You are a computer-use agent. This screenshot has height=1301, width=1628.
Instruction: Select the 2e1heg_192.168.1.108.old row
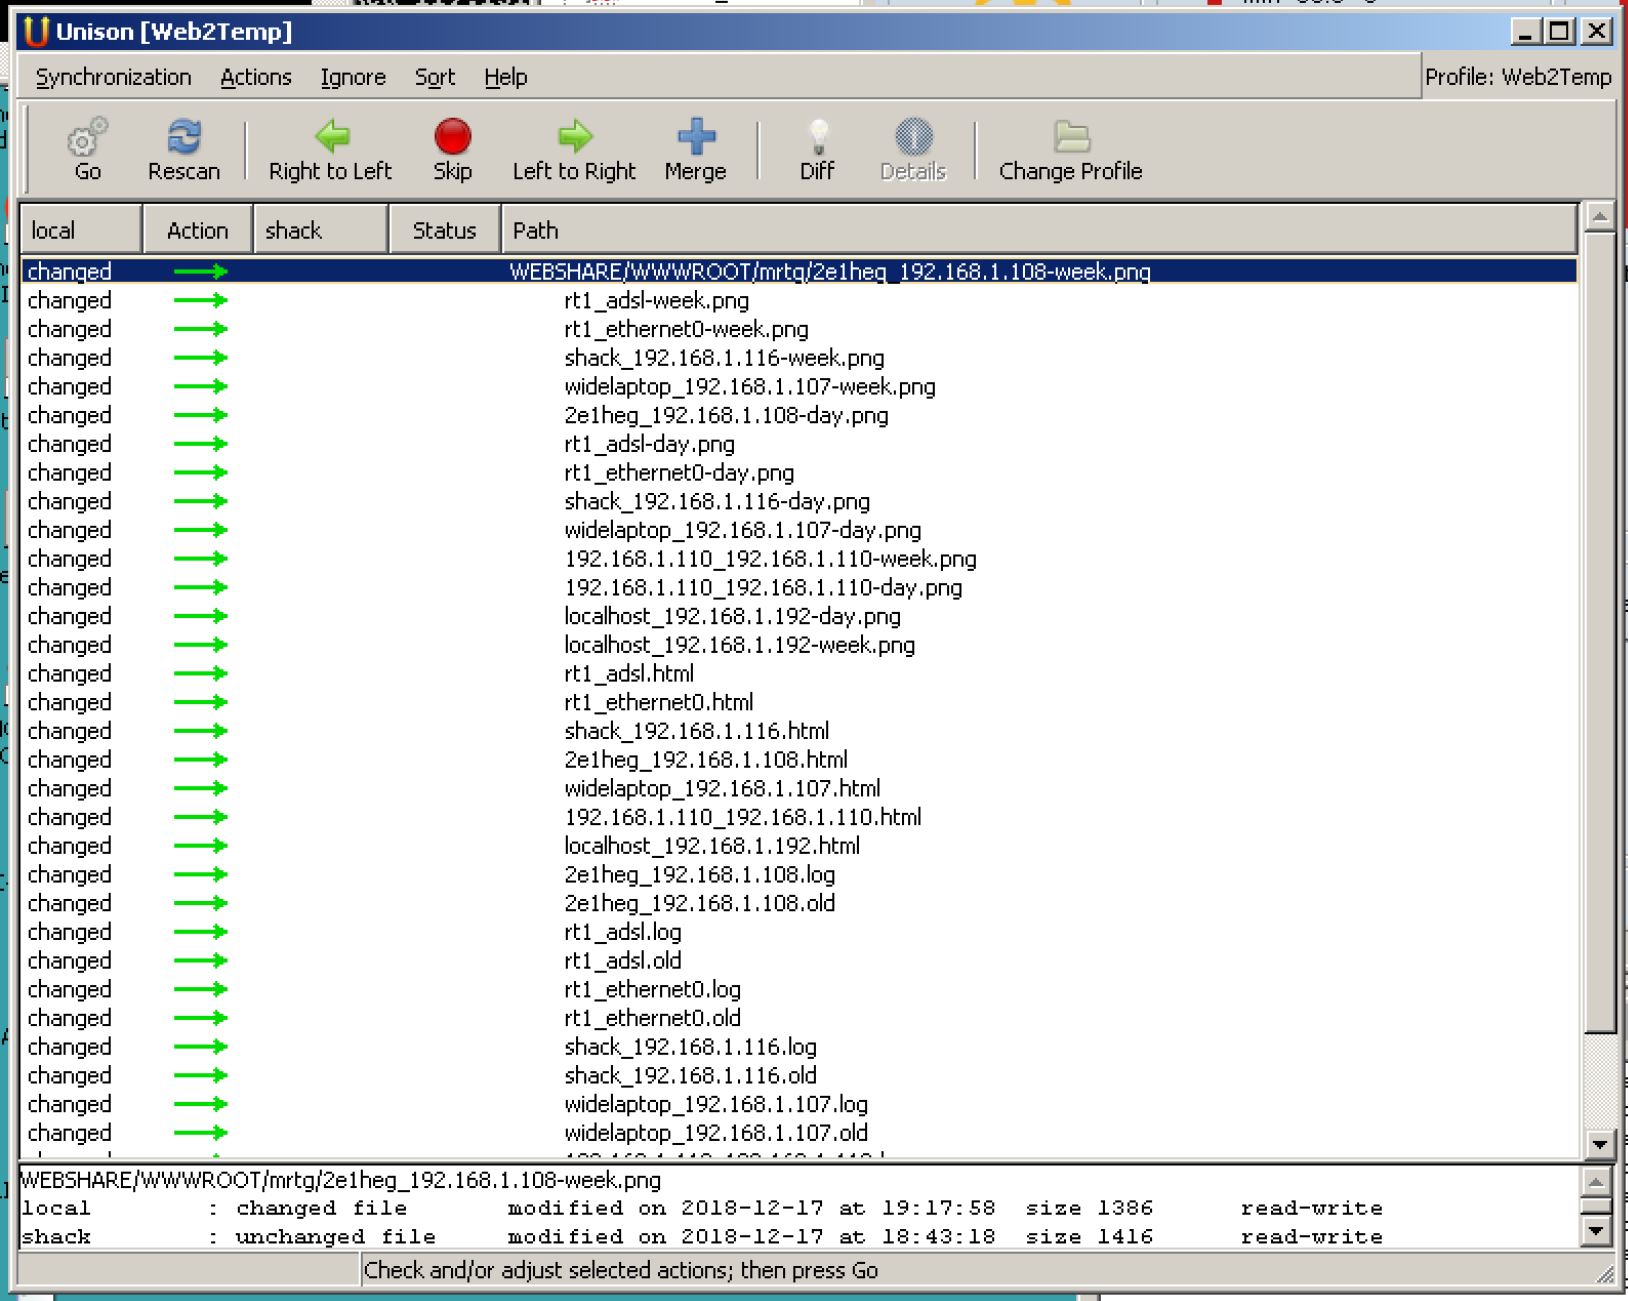point(799,903)
